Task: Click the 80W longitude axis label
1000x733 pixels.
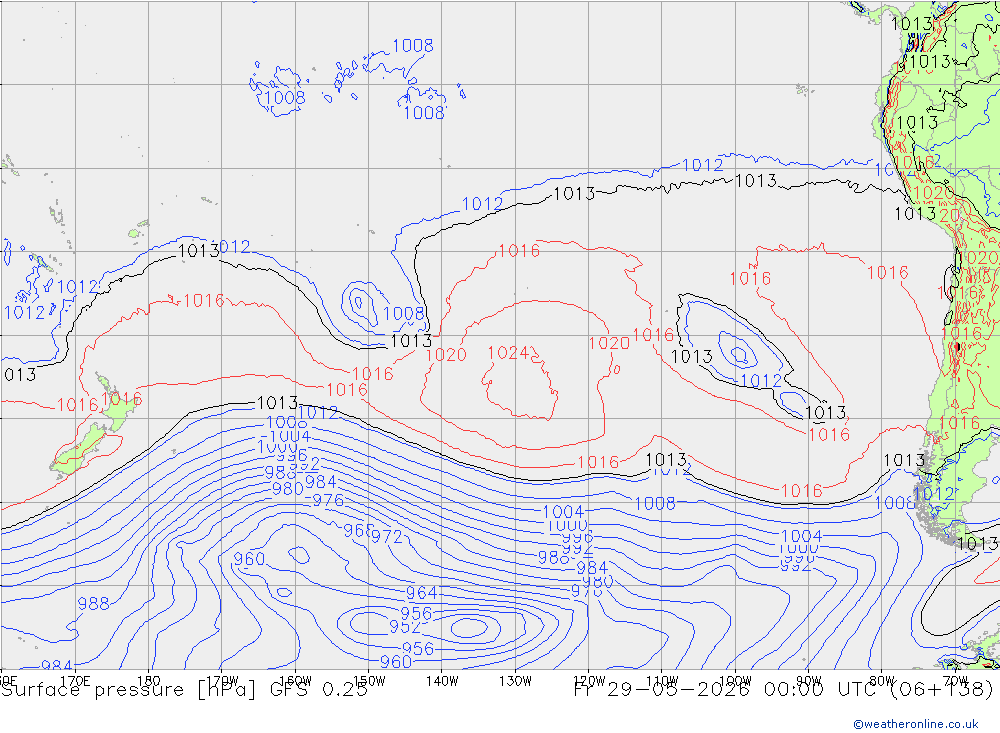Action: (882, 681)
